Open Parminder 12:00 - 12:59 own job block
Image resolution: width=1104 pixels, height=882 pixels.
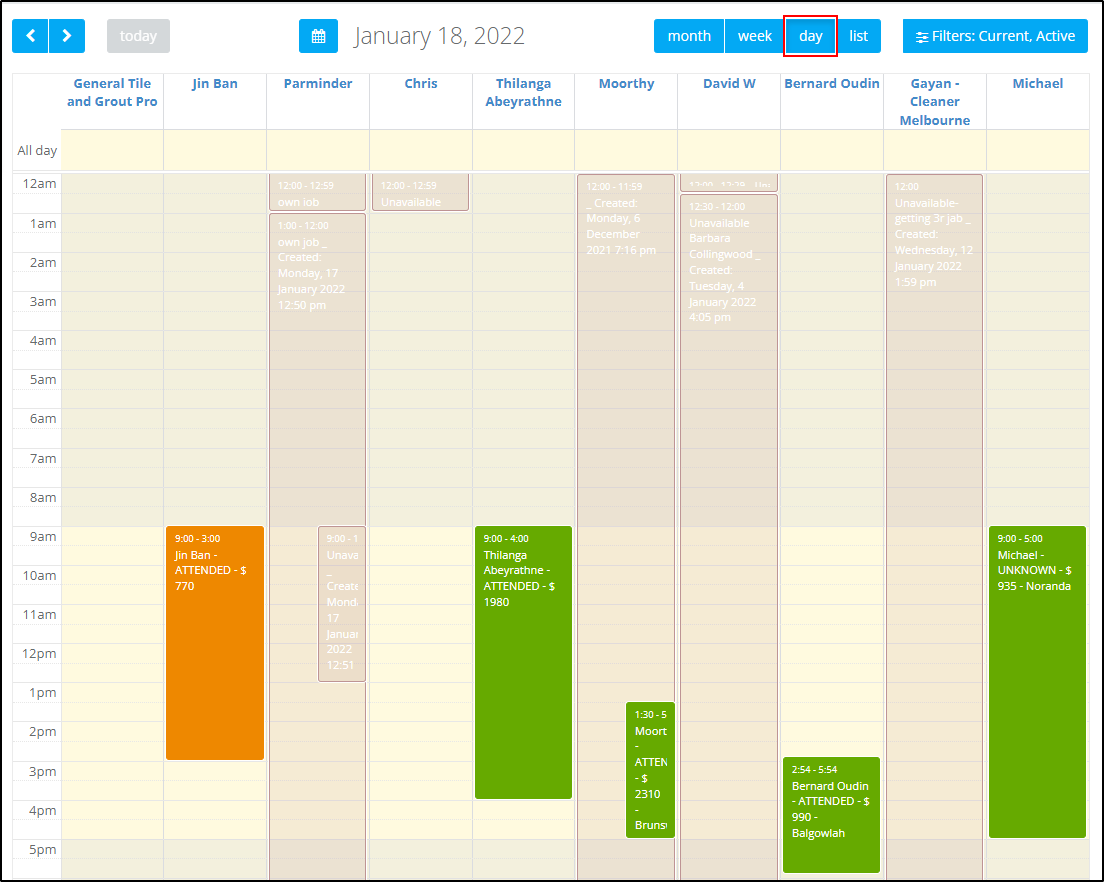[318, 192]
